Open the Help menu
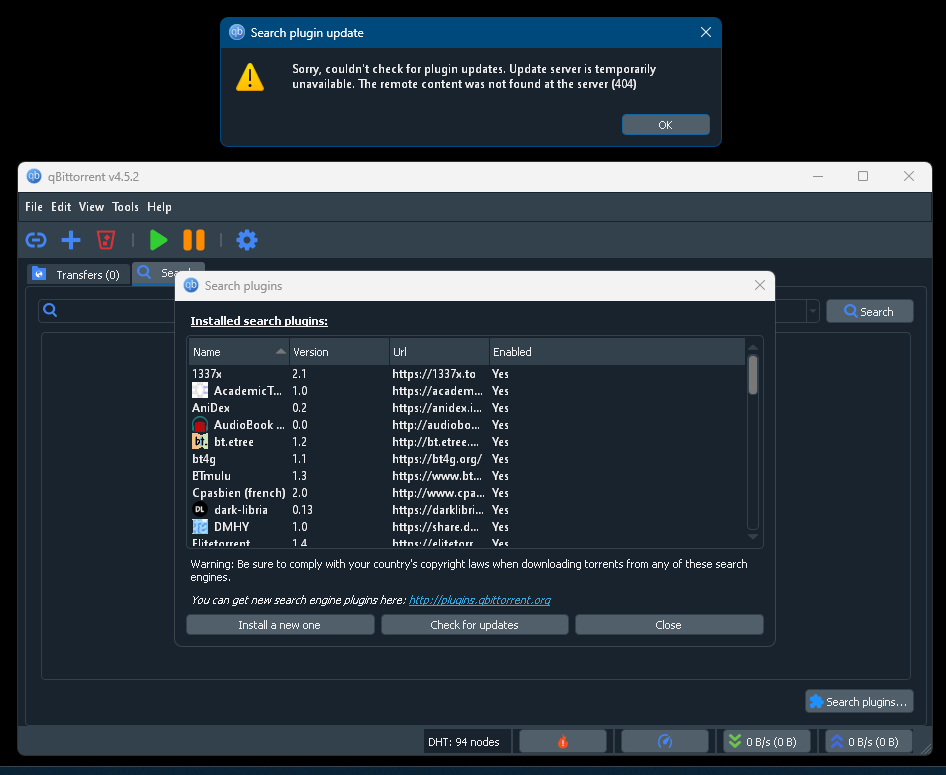Image resolution: width=946 pixels, height=775 pixels. 159,207
